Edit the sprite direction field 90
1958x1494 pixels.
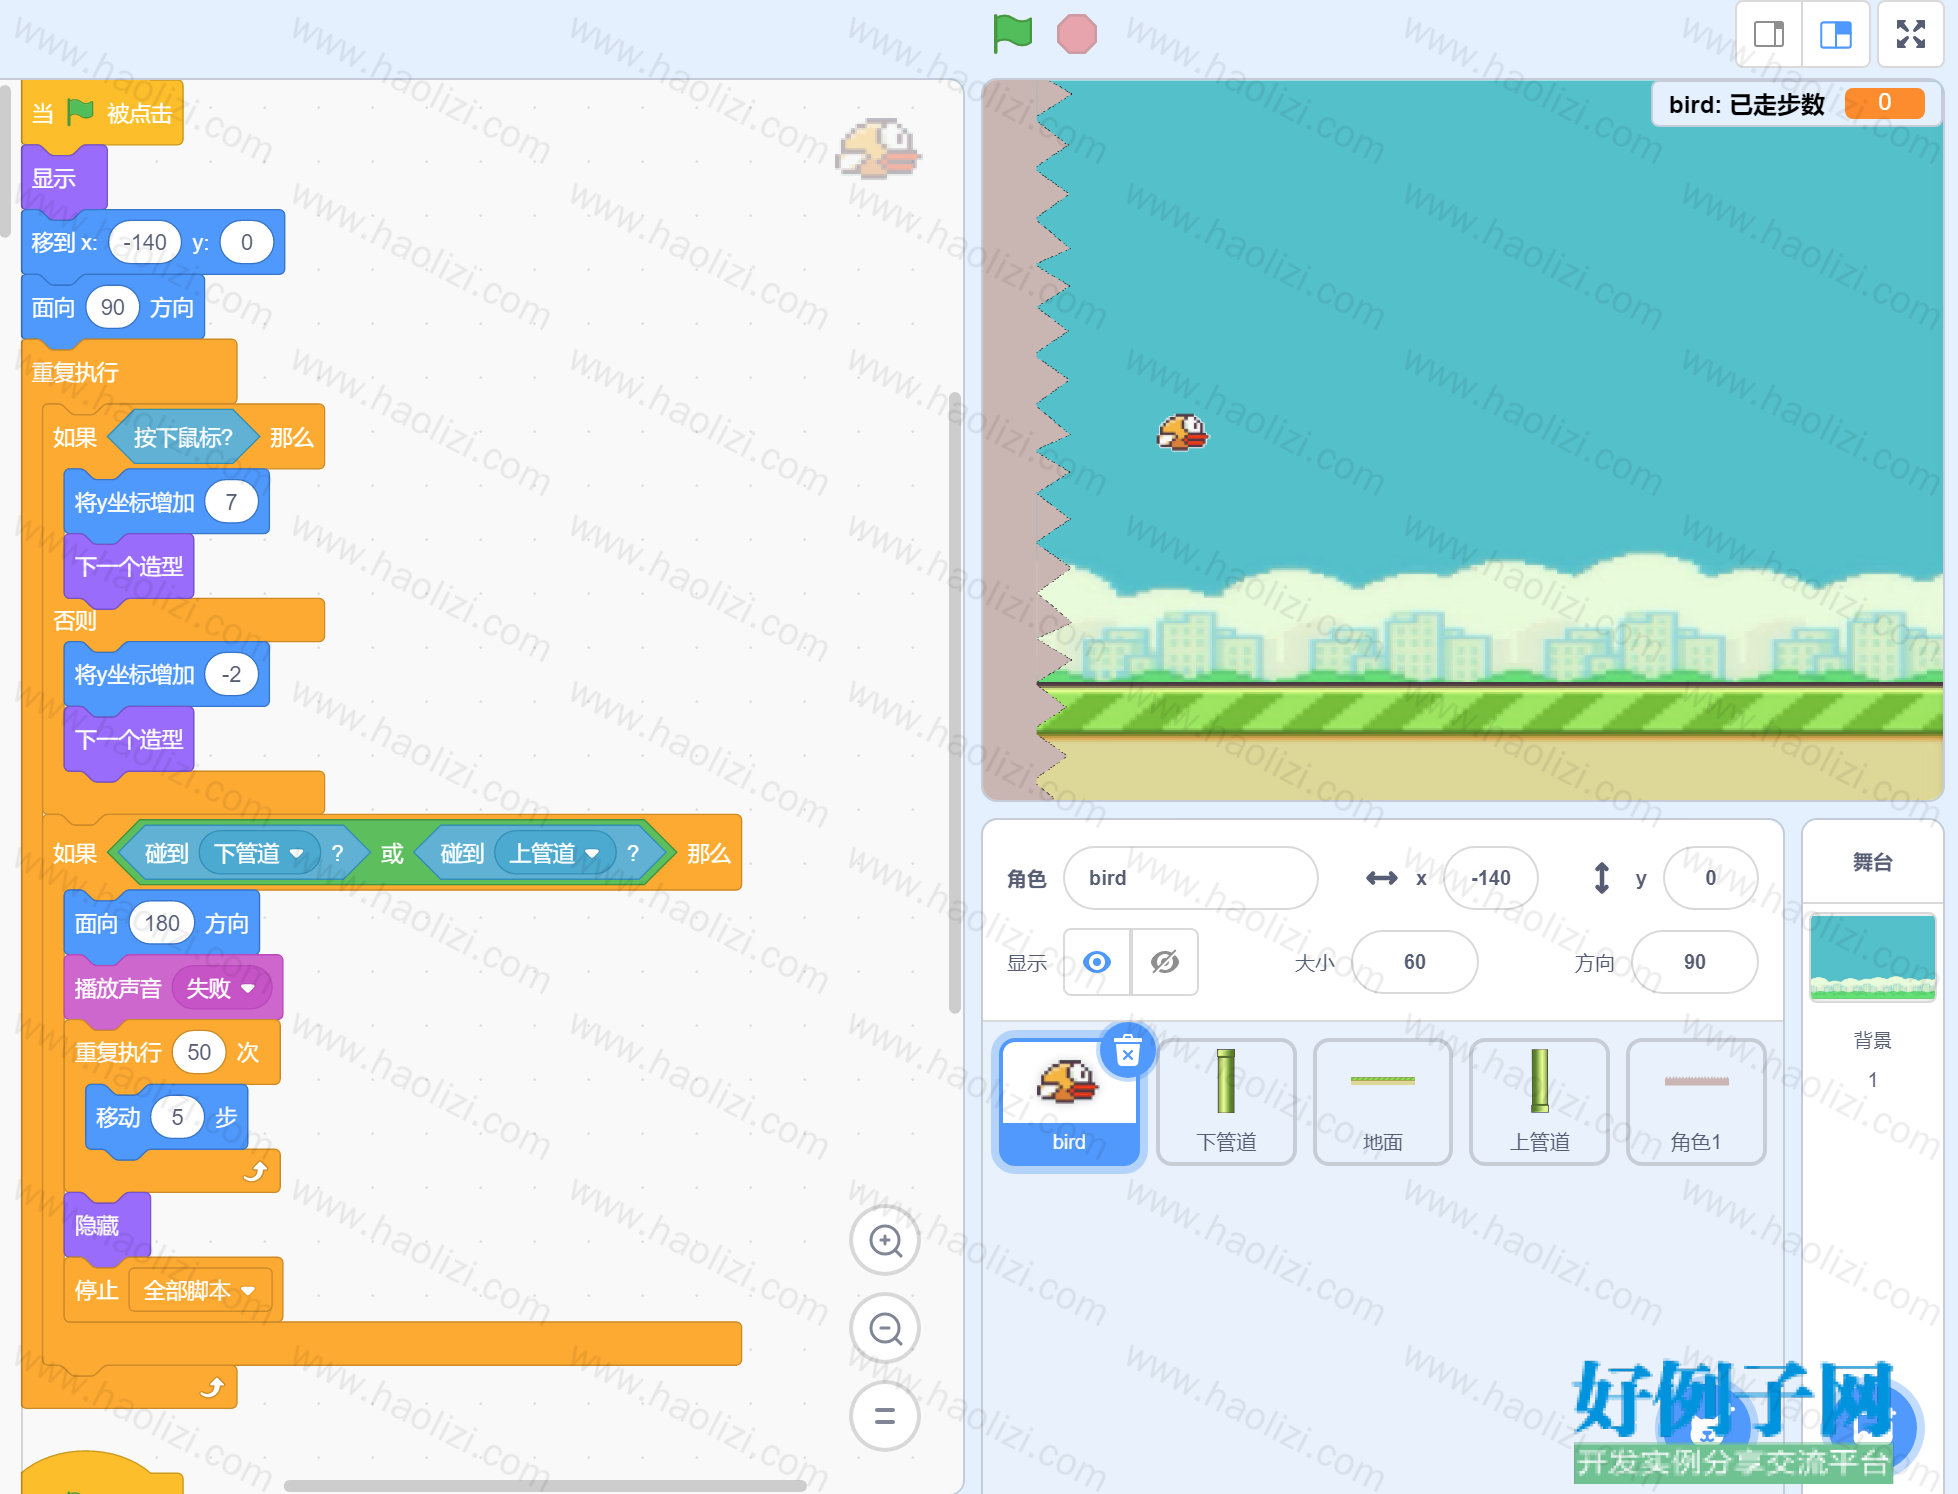pyautogui.click(x=1695, y=962)
